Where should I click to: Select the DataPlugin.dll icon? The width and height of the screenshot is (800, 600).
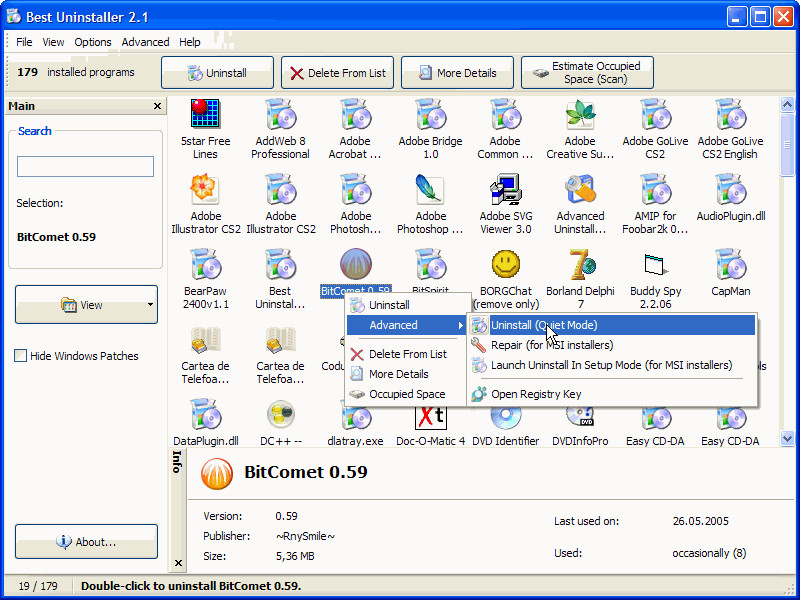point(205,414)
